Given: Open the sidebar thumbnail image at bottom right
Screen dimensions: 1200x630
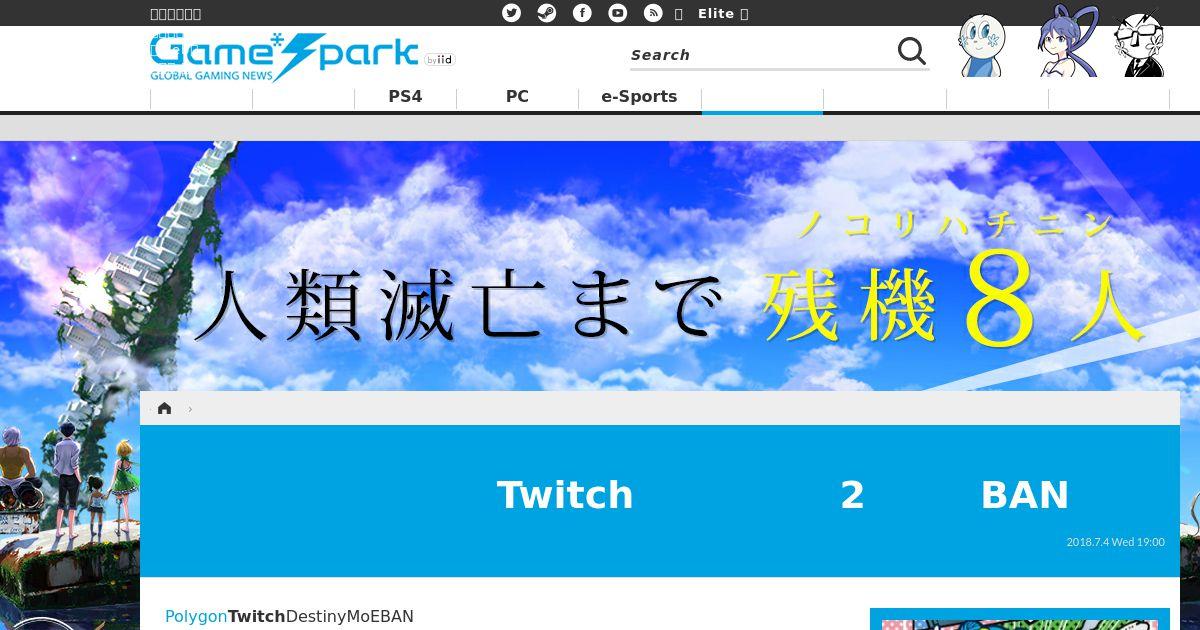Looking at the screenshot, I should tap(1020, 619).
